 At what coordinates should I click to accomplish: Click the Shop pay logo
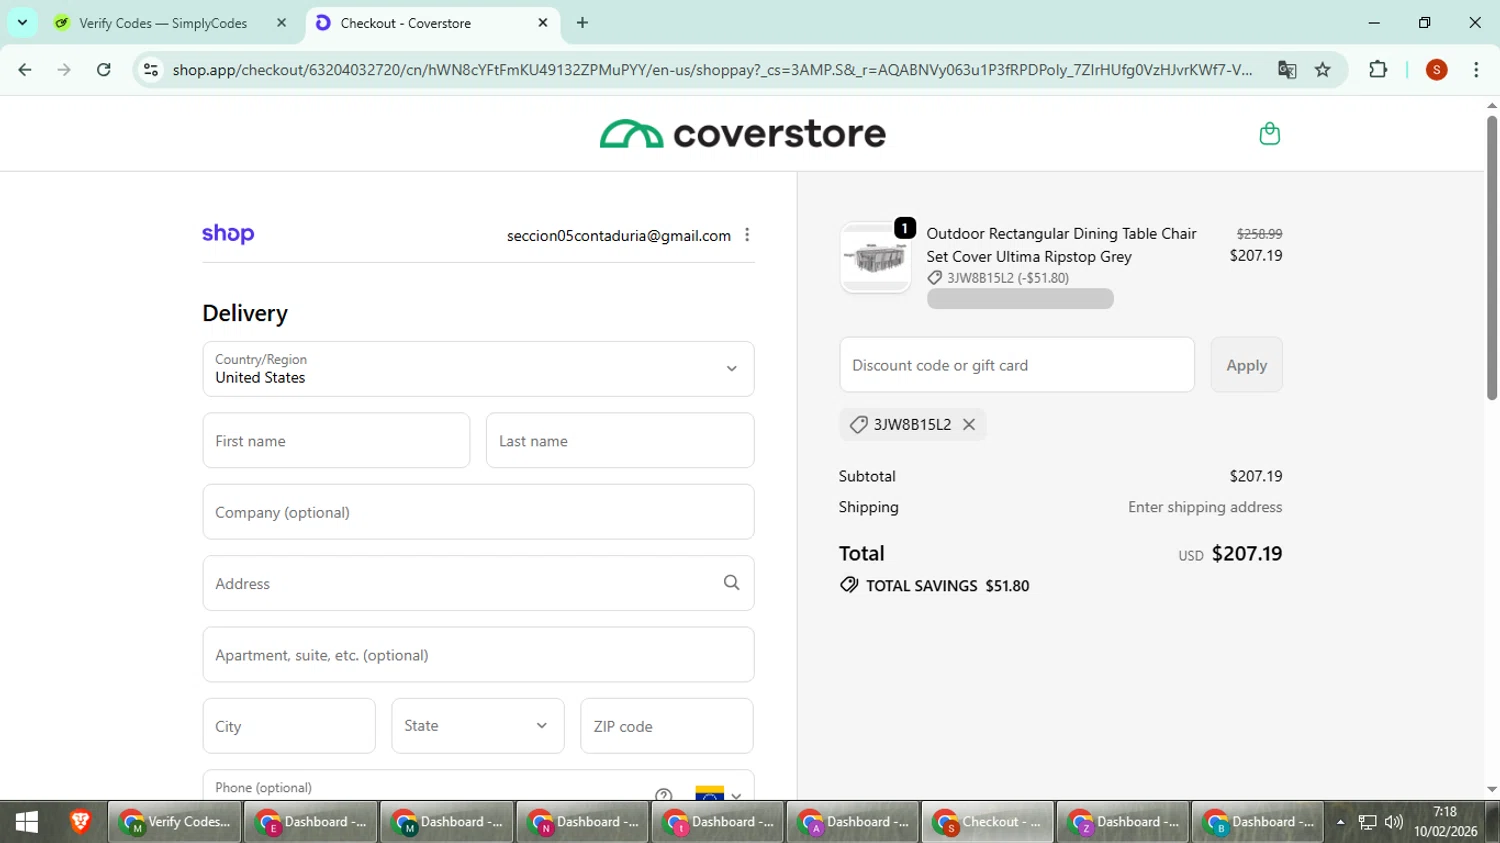click(228, 234)
